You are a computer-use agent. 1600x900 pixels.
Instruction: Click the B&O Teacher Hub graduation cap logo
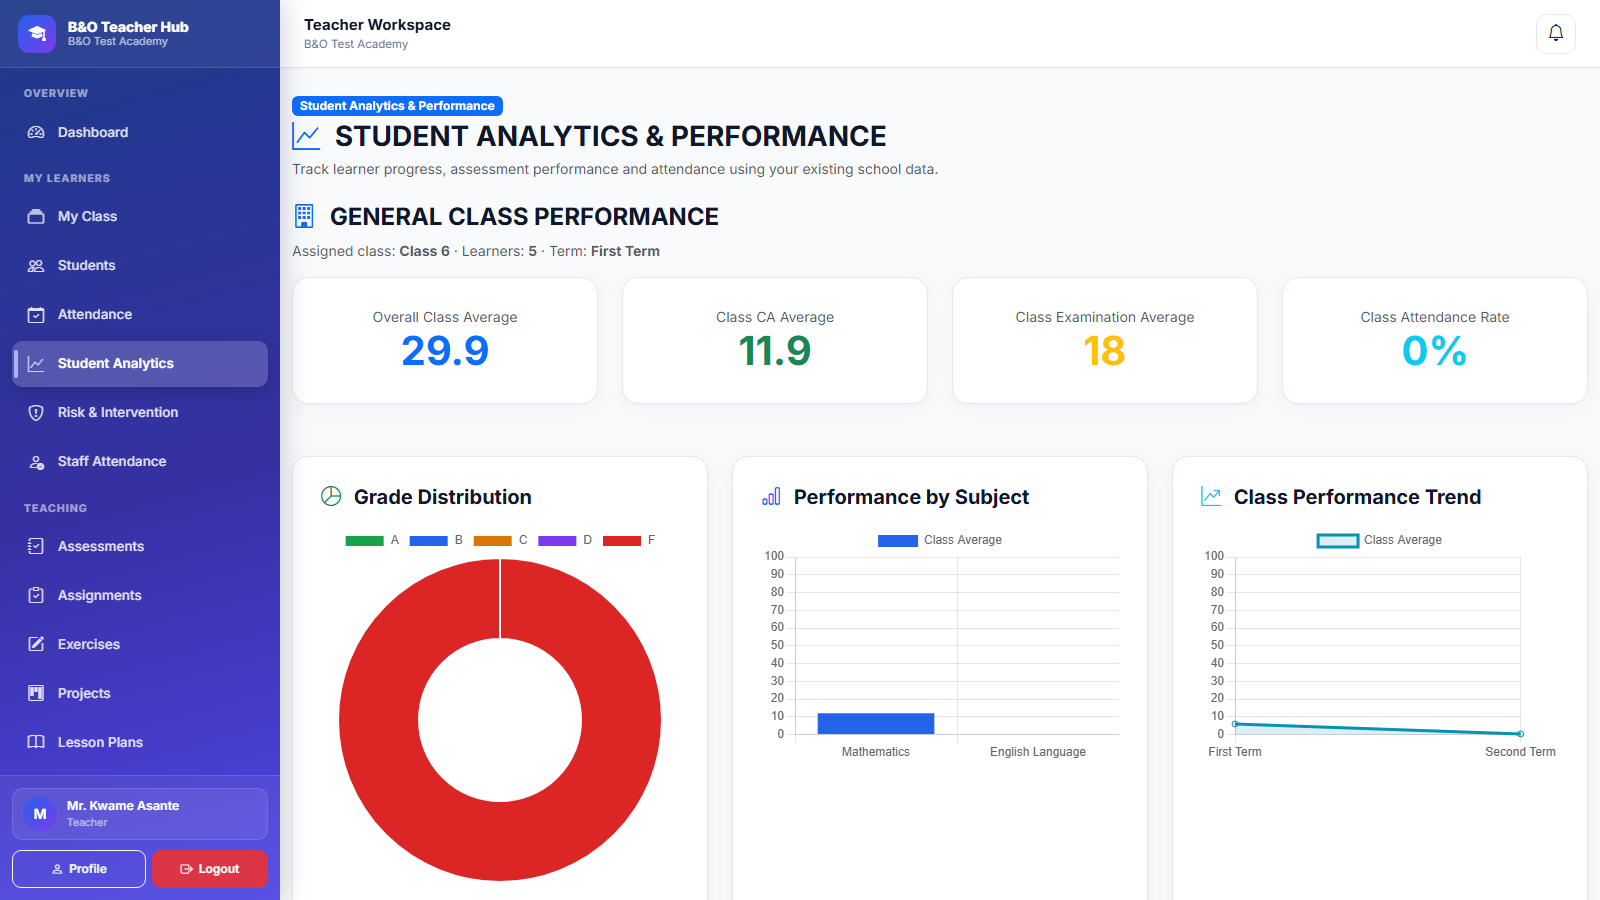[x=37, y=34]
